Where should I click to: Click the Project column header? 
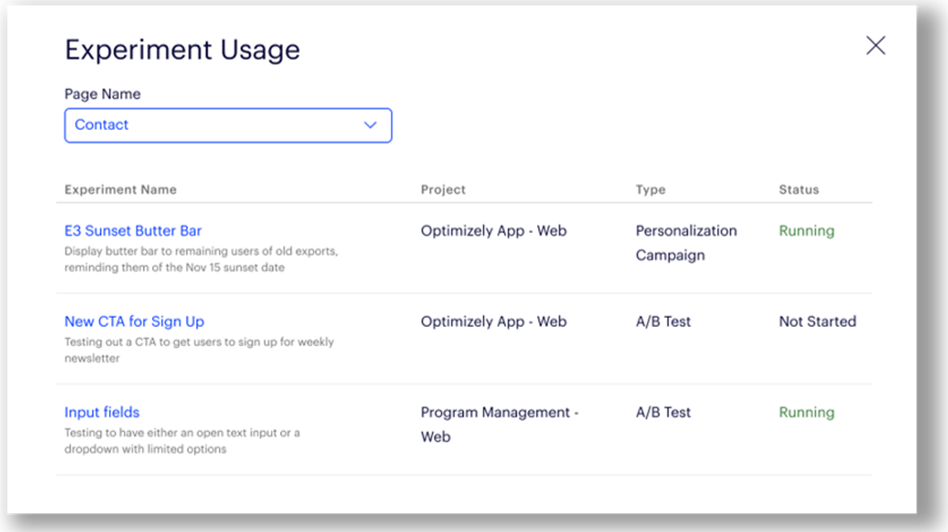tap(443, 189)
